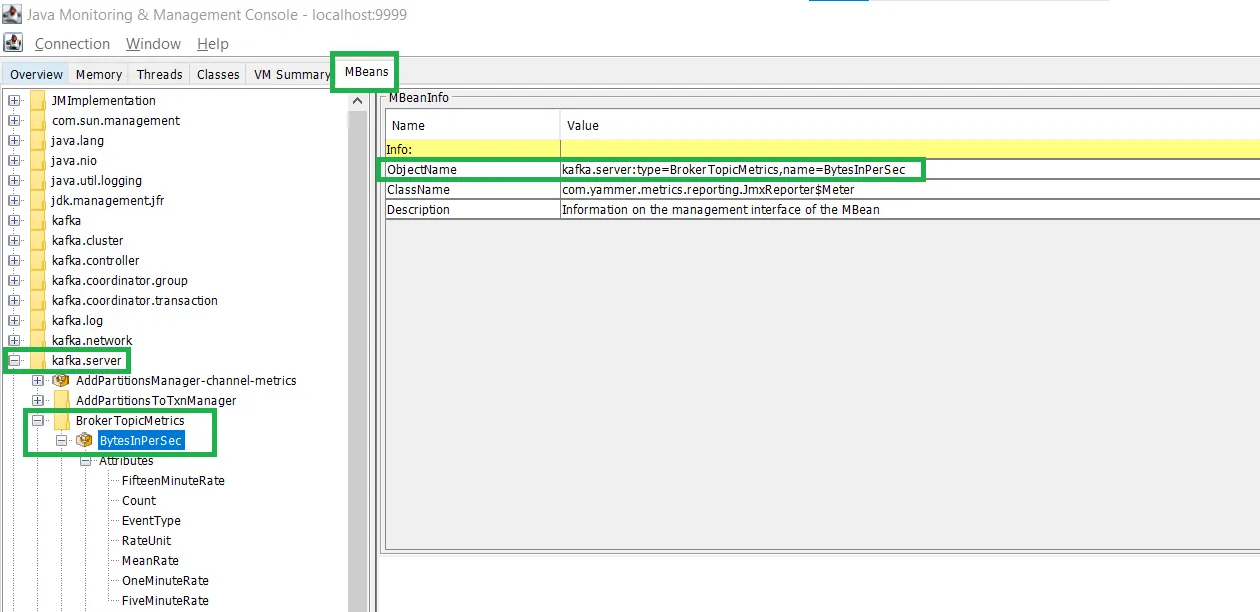Click the java.nio folder icon
Image resolution: width=1260 pixels, height=612 pixels.
tap(38, 161)
